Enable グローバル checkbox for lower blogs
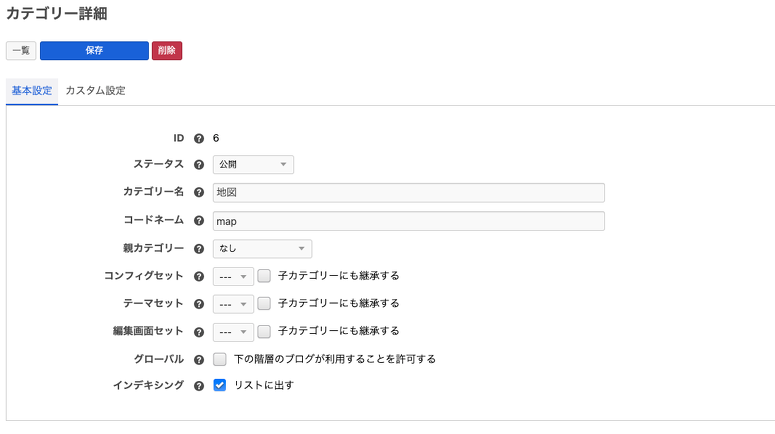Screen dimensions: 775x434 pyautogui.click(x=220, y=359)
